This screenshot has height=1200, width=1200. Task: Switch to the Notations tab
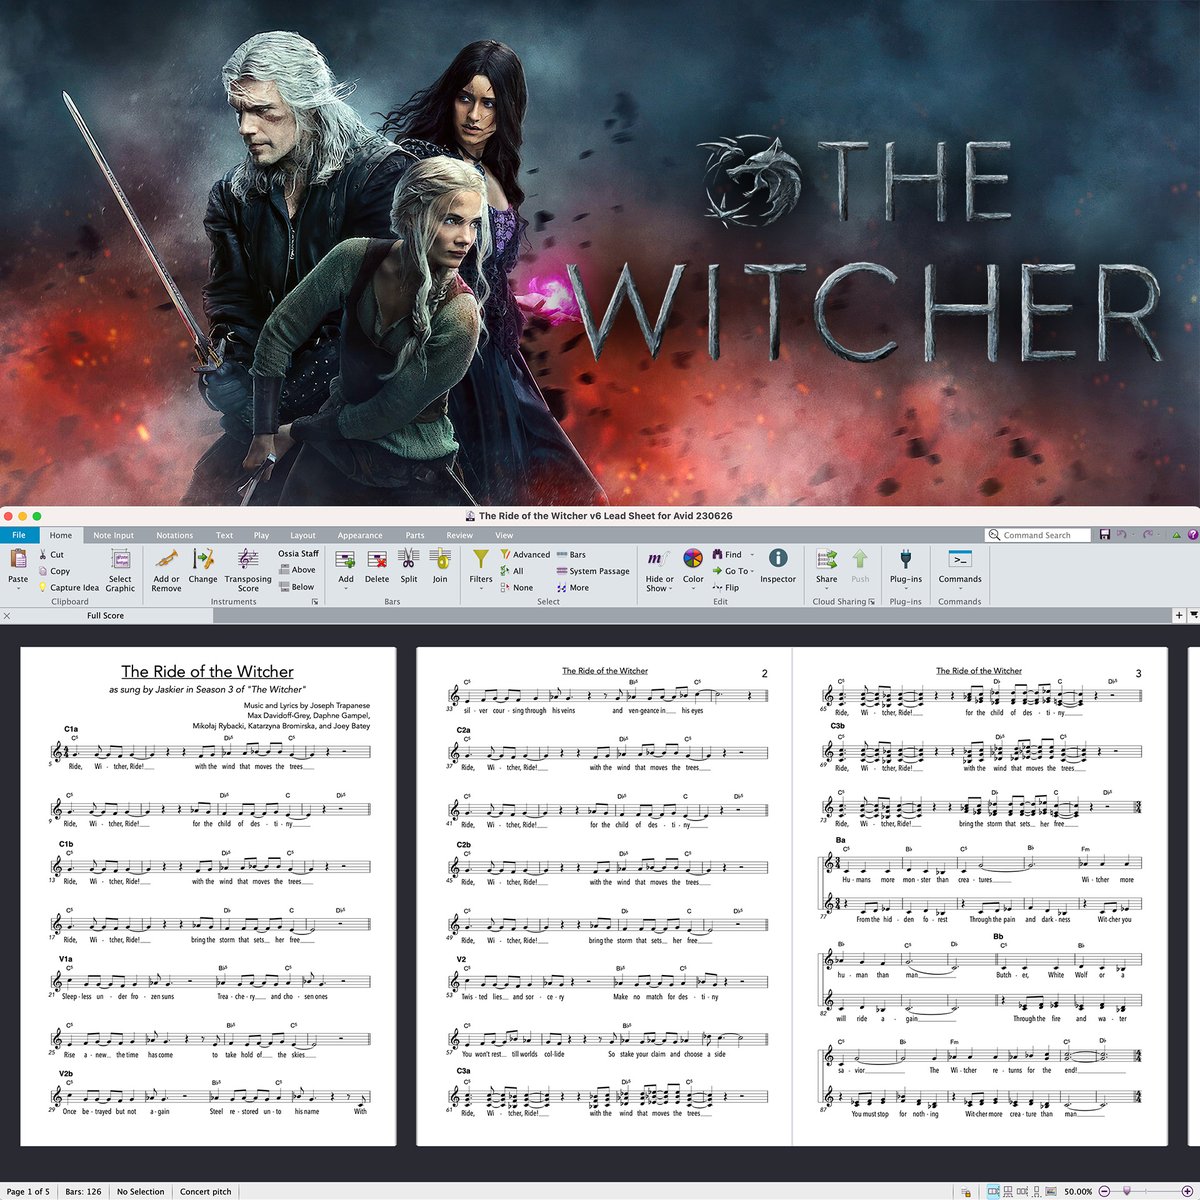coord(174,535)
